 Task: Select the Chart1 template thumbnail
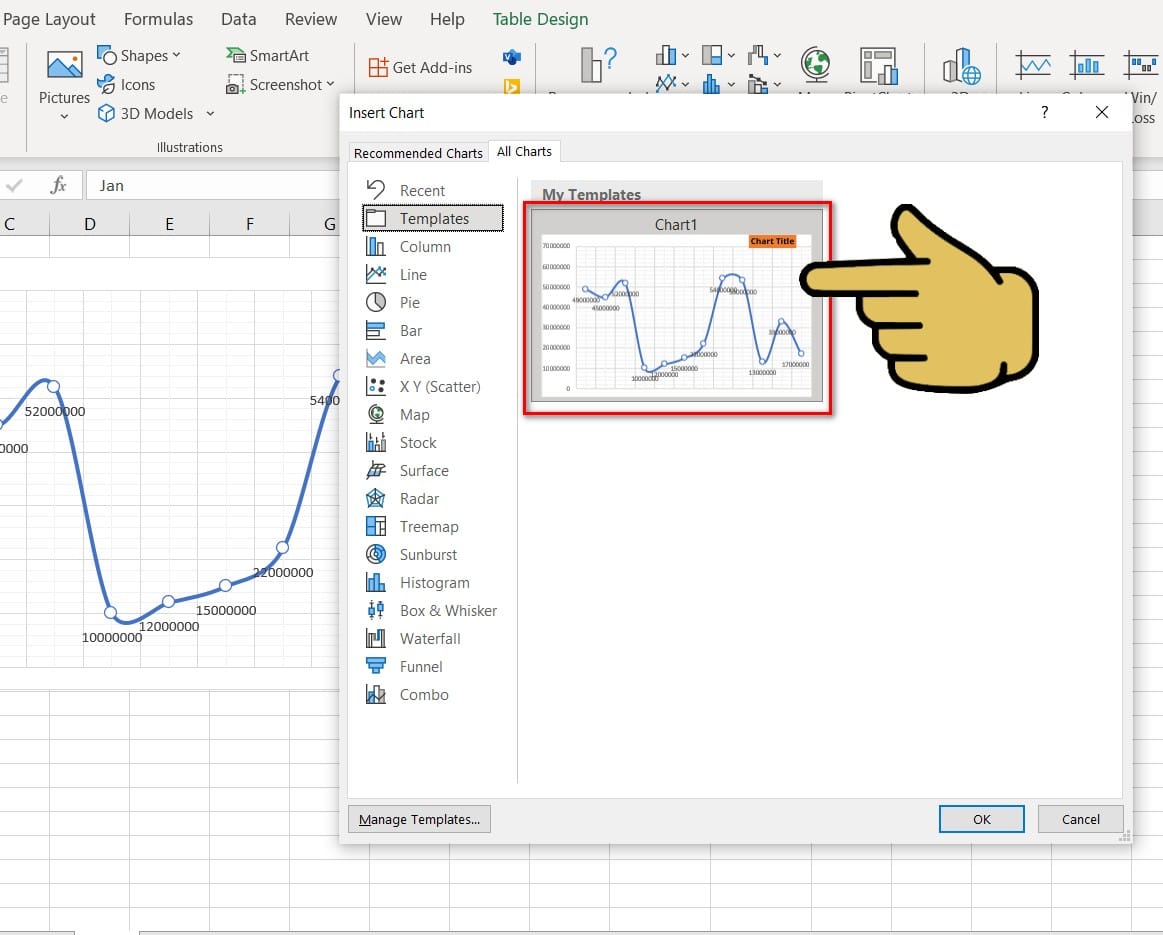pos(677,305)
